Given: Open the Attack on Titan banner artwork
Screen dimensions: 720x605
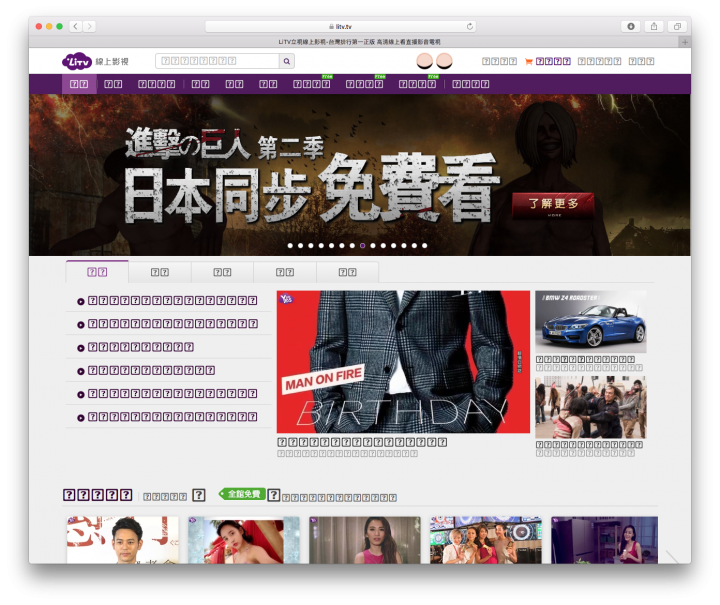Looking at the screenshot, I should click(360, 174).
